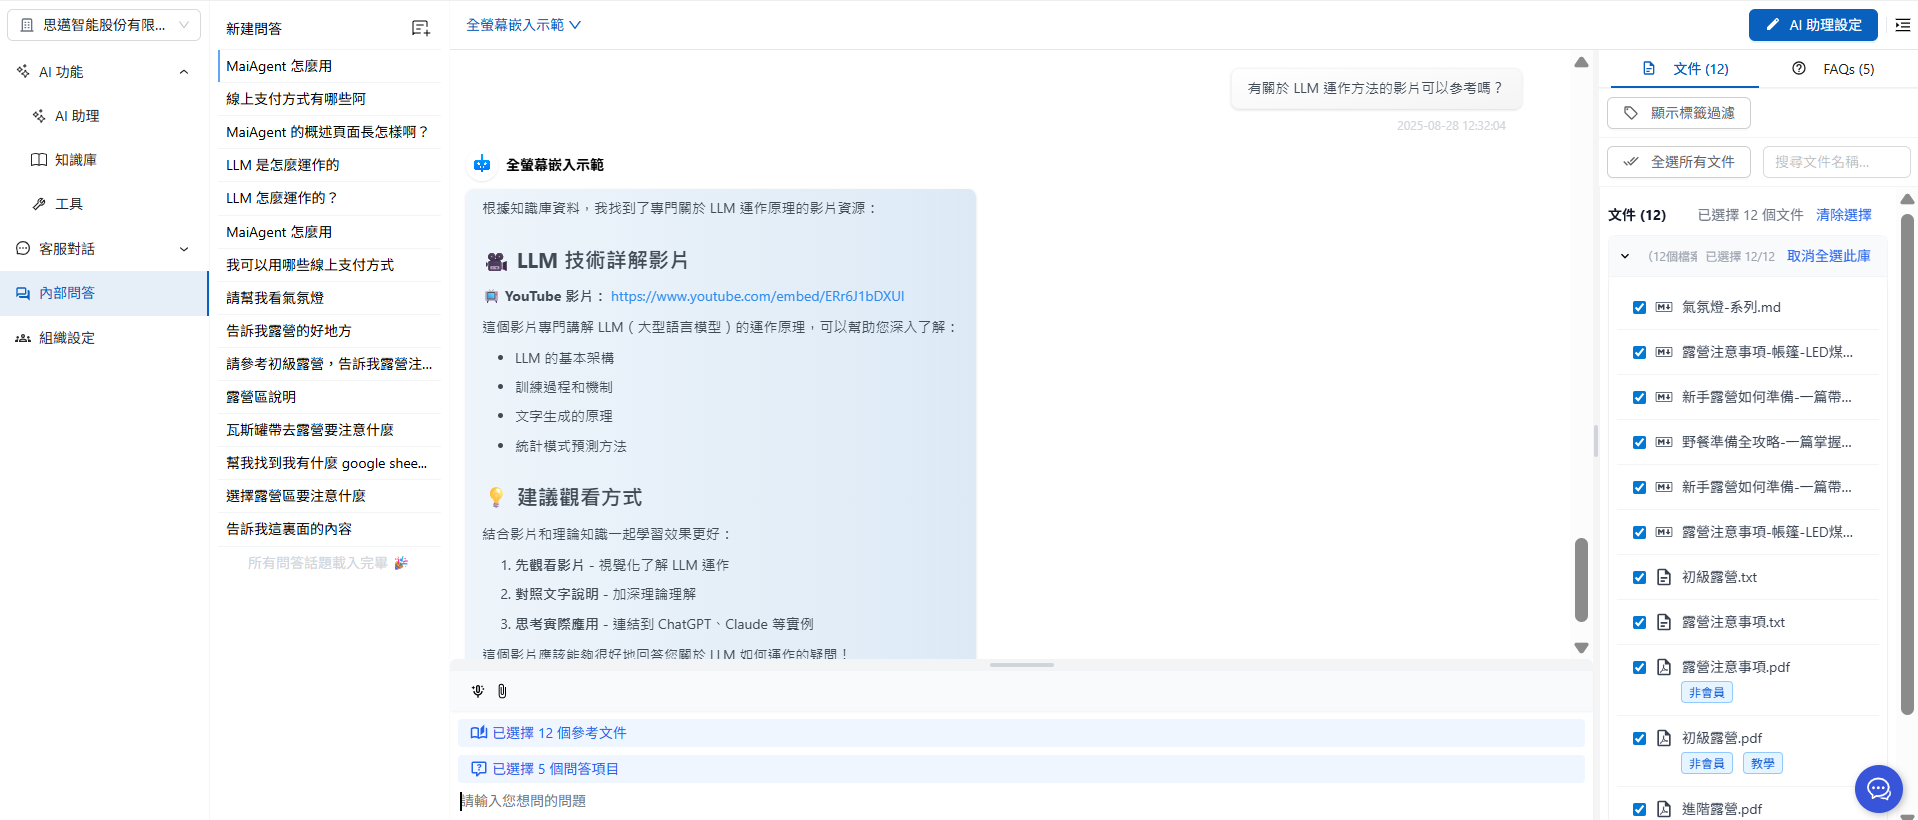Open 知識庫 from the sidebar
The width and height of the screenshot is (1918, 820).
click(75, 160)
